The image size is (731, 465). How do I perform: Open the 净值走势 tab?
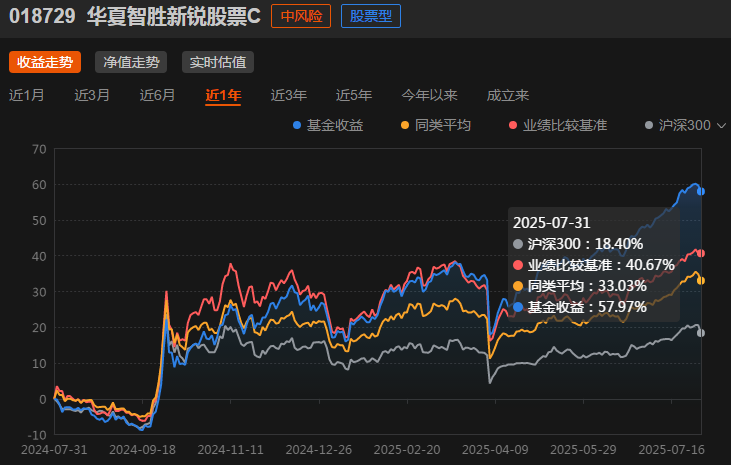pyautogui.click(x=131, y=62)
